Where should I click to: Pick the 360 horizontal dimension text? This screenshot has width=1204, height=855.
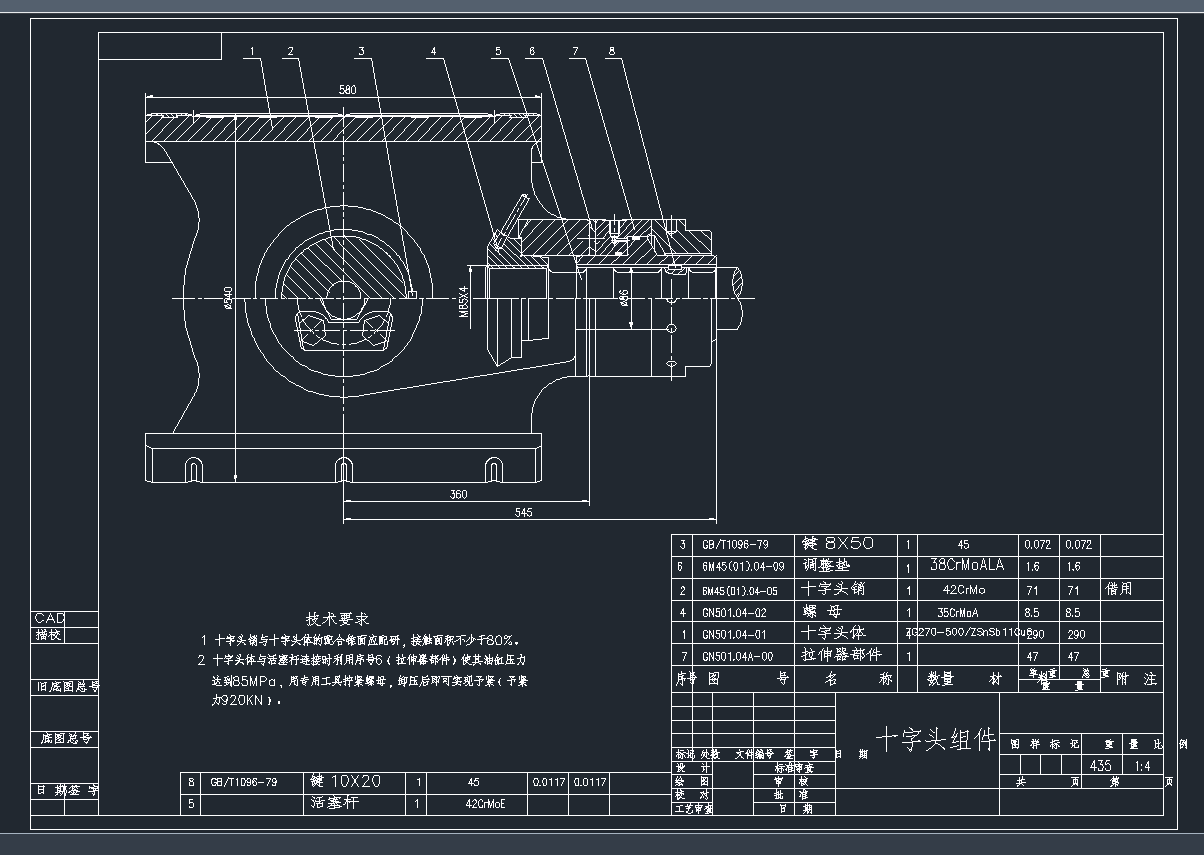[x=458, y=494]
